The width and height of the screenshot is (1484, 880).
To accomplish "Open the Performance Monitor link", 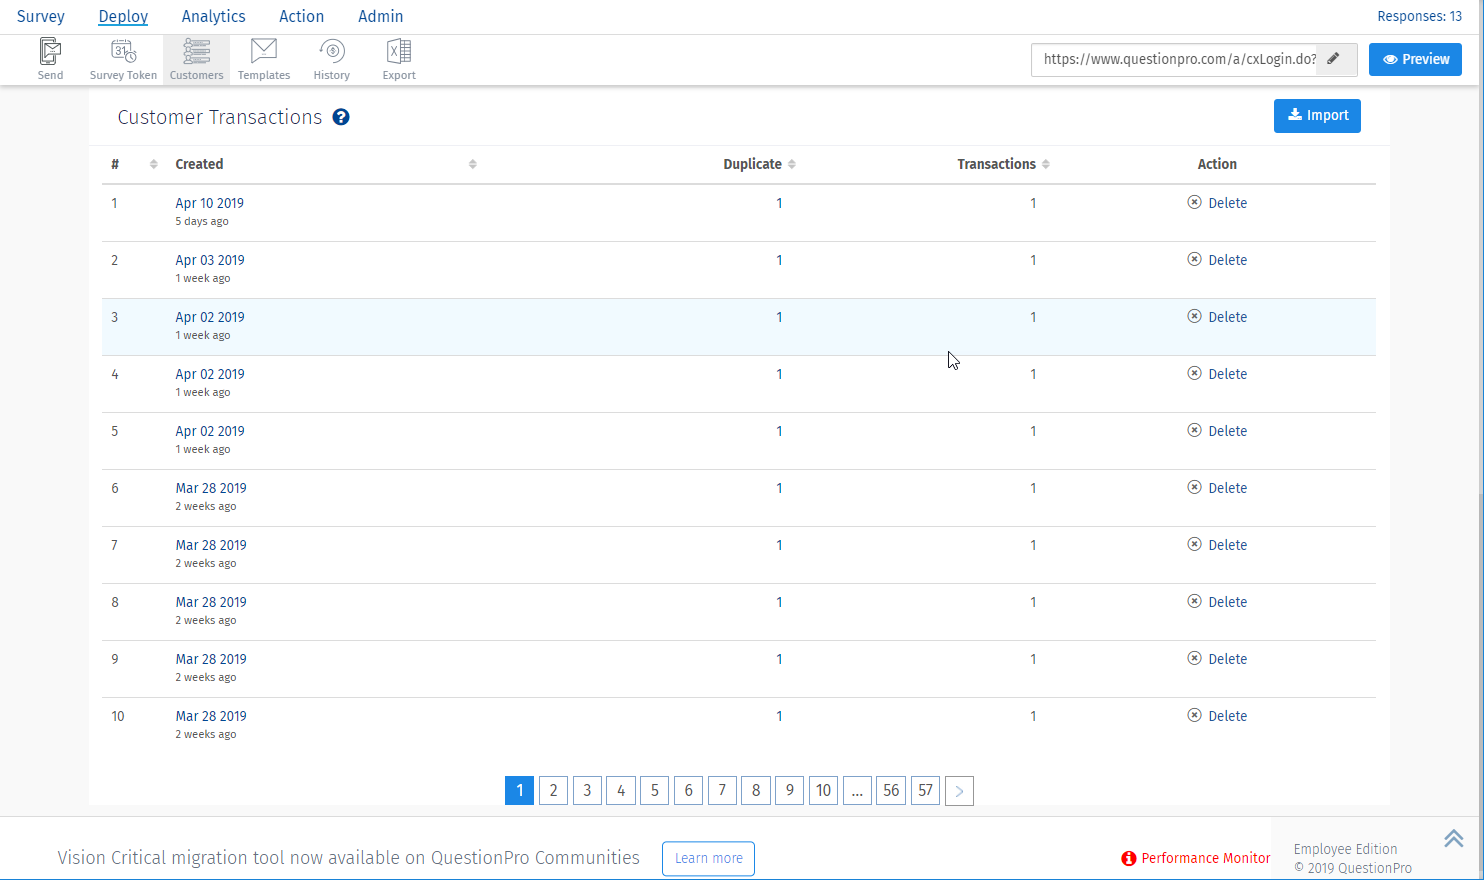I will click(1205, 858).
